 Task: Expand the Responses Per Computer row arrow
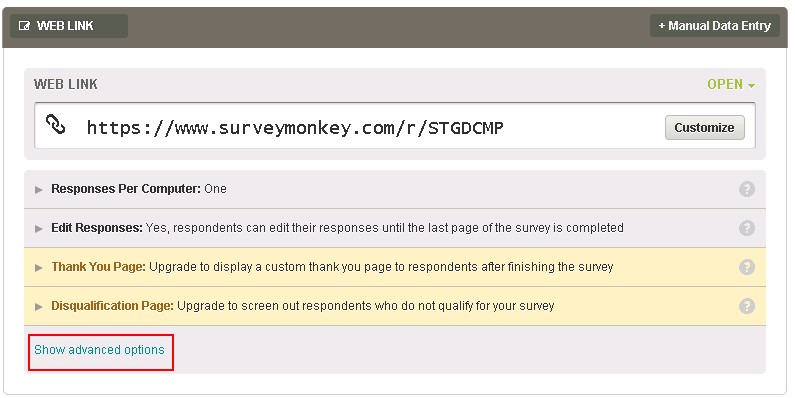pos(39,190)
